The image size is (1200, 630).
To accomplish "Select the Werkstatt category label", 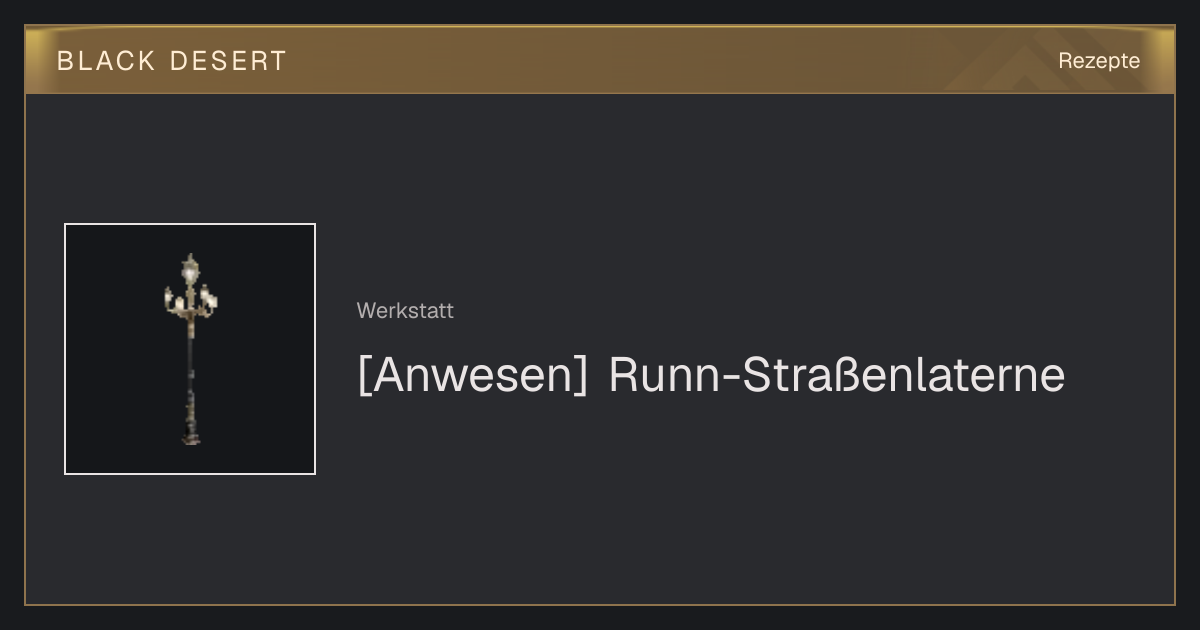I will [x=405, y=311].
